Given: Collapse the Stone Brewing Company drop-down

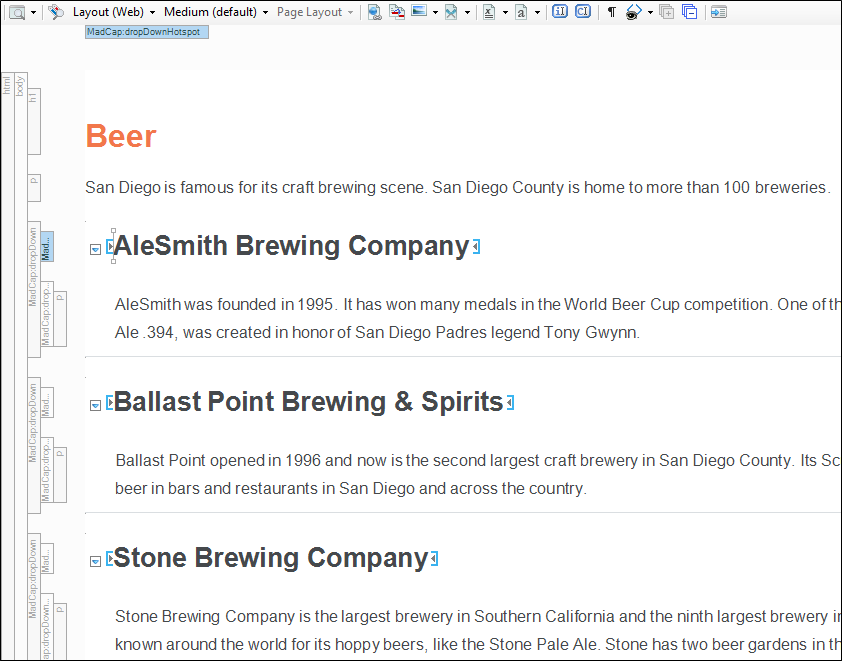Looking at the screenshot, I should click(x=95, y=561).
